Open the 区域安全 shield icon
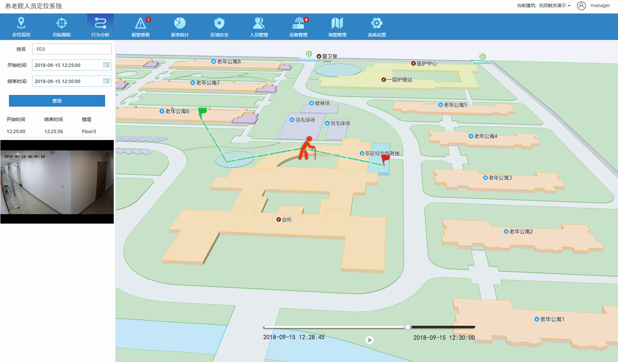618x362 pixels. click(219, 27)
